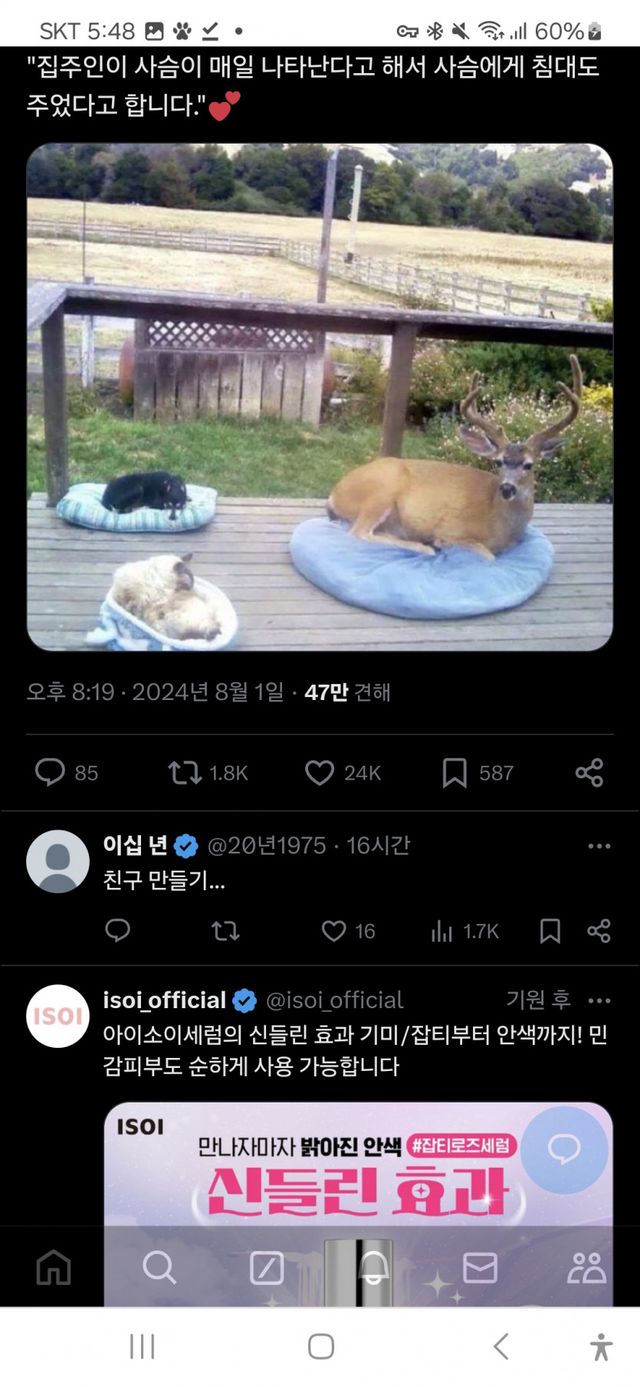
Task: Go to Home tab
Action: (x=54, y=1267)
